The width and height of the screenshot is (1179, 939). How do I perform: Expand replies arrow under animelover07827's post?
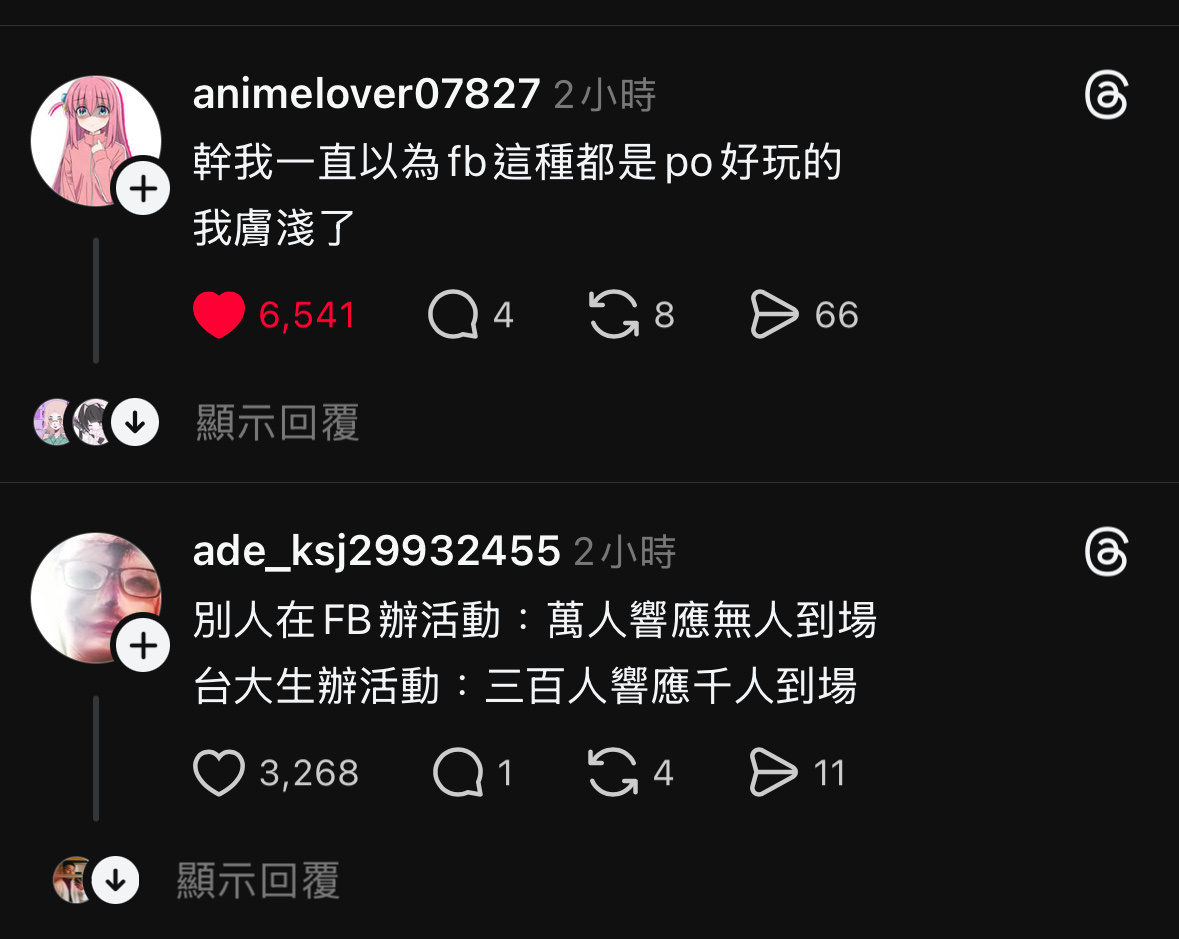135,423
